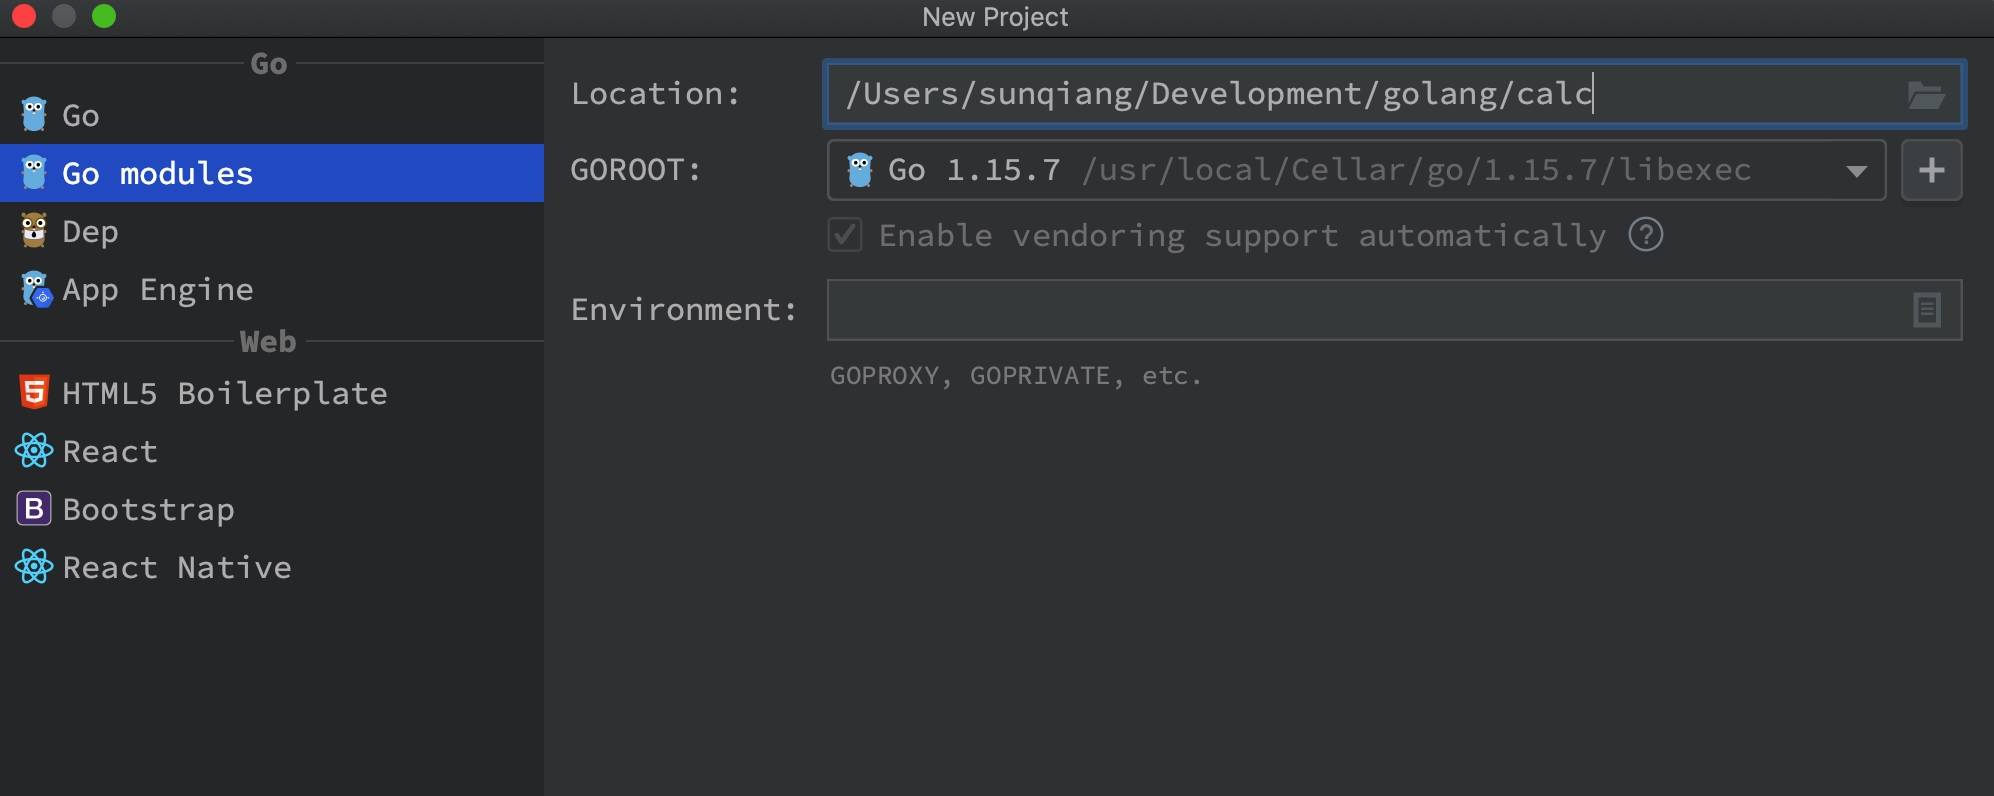Choose App Engine project type
The width and height of the screenshot is (1994, 796).
157,290
